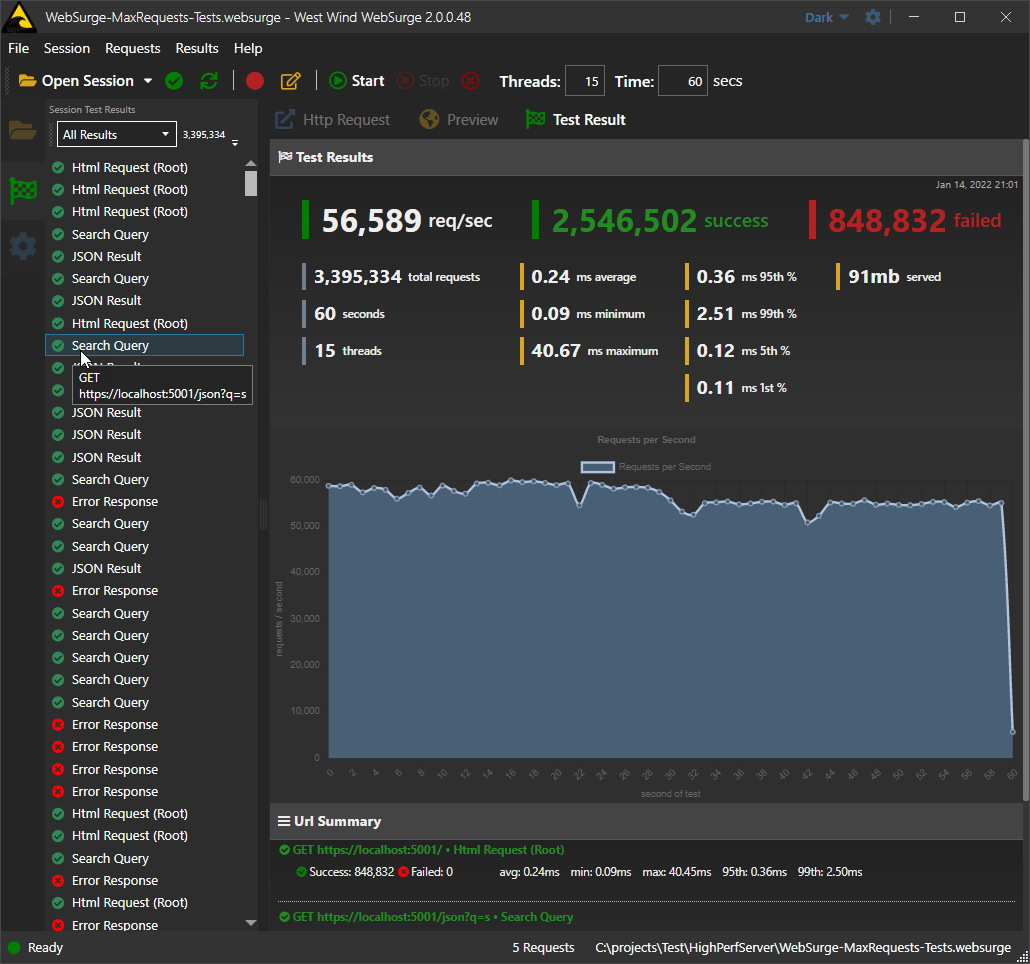
Task: Click the WebSurge app logo icon
Action: (x=20, y=17)
